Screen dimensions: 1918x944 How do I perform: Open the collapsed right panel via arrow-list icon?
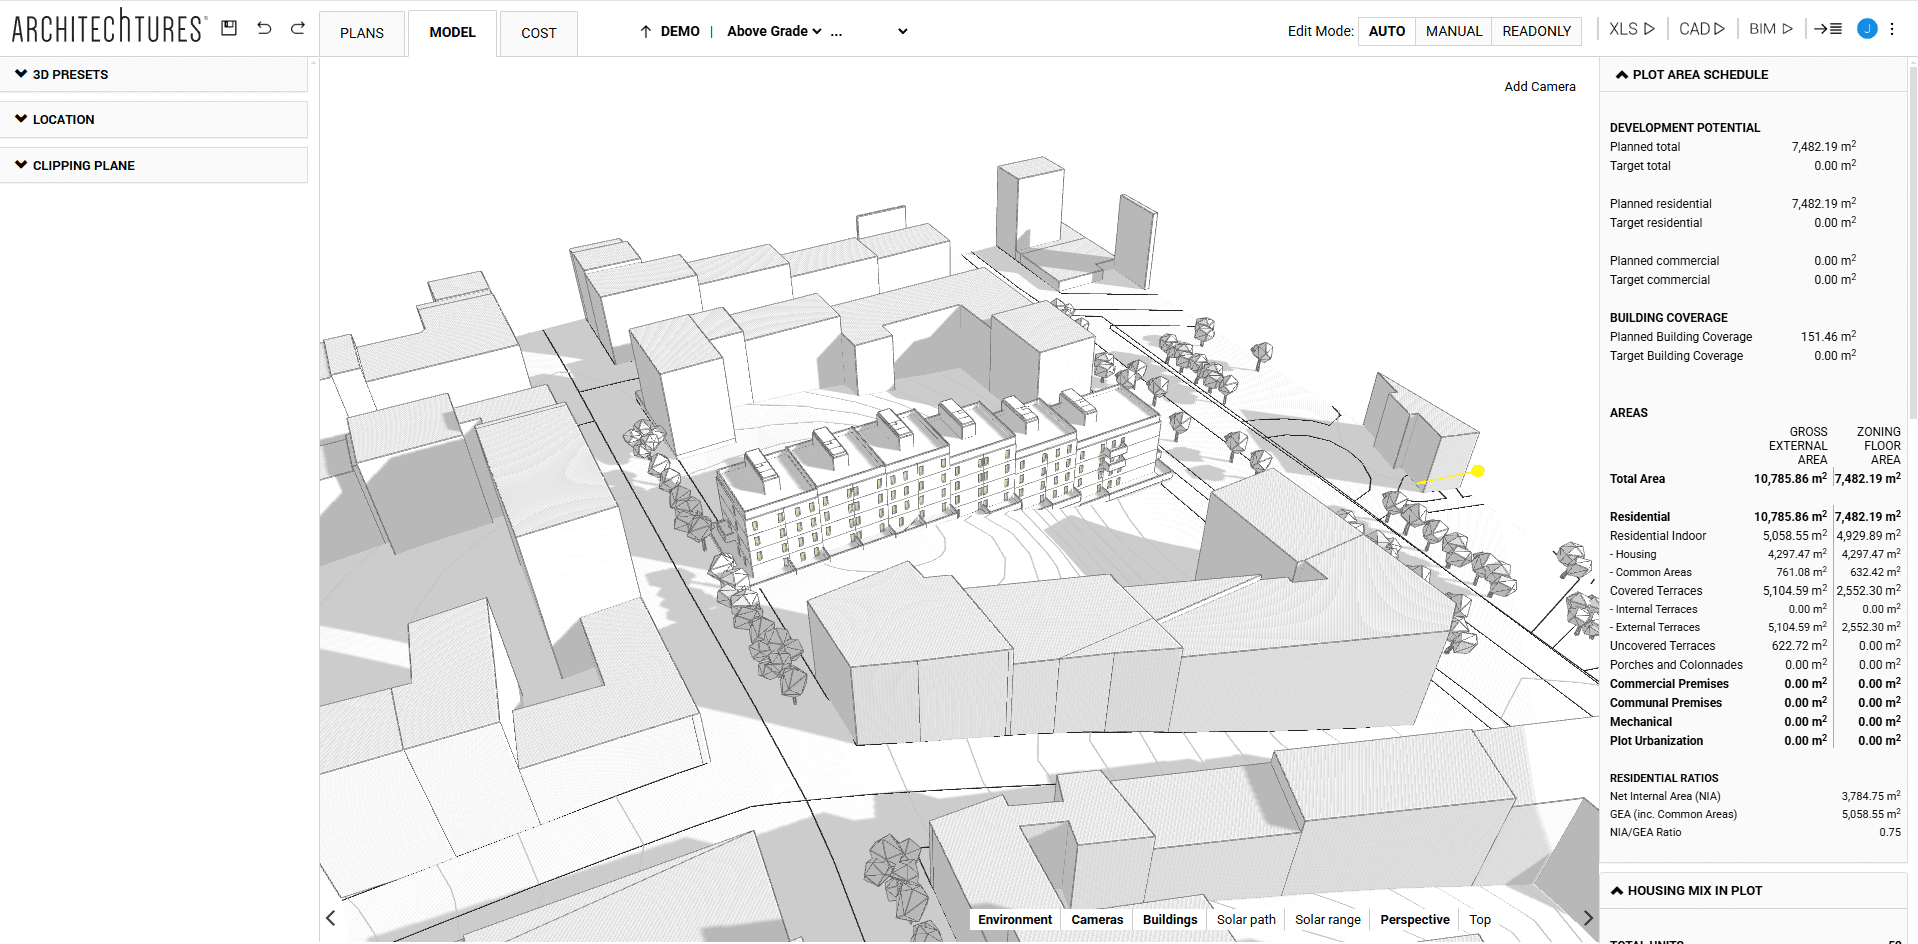(1828, 28)
